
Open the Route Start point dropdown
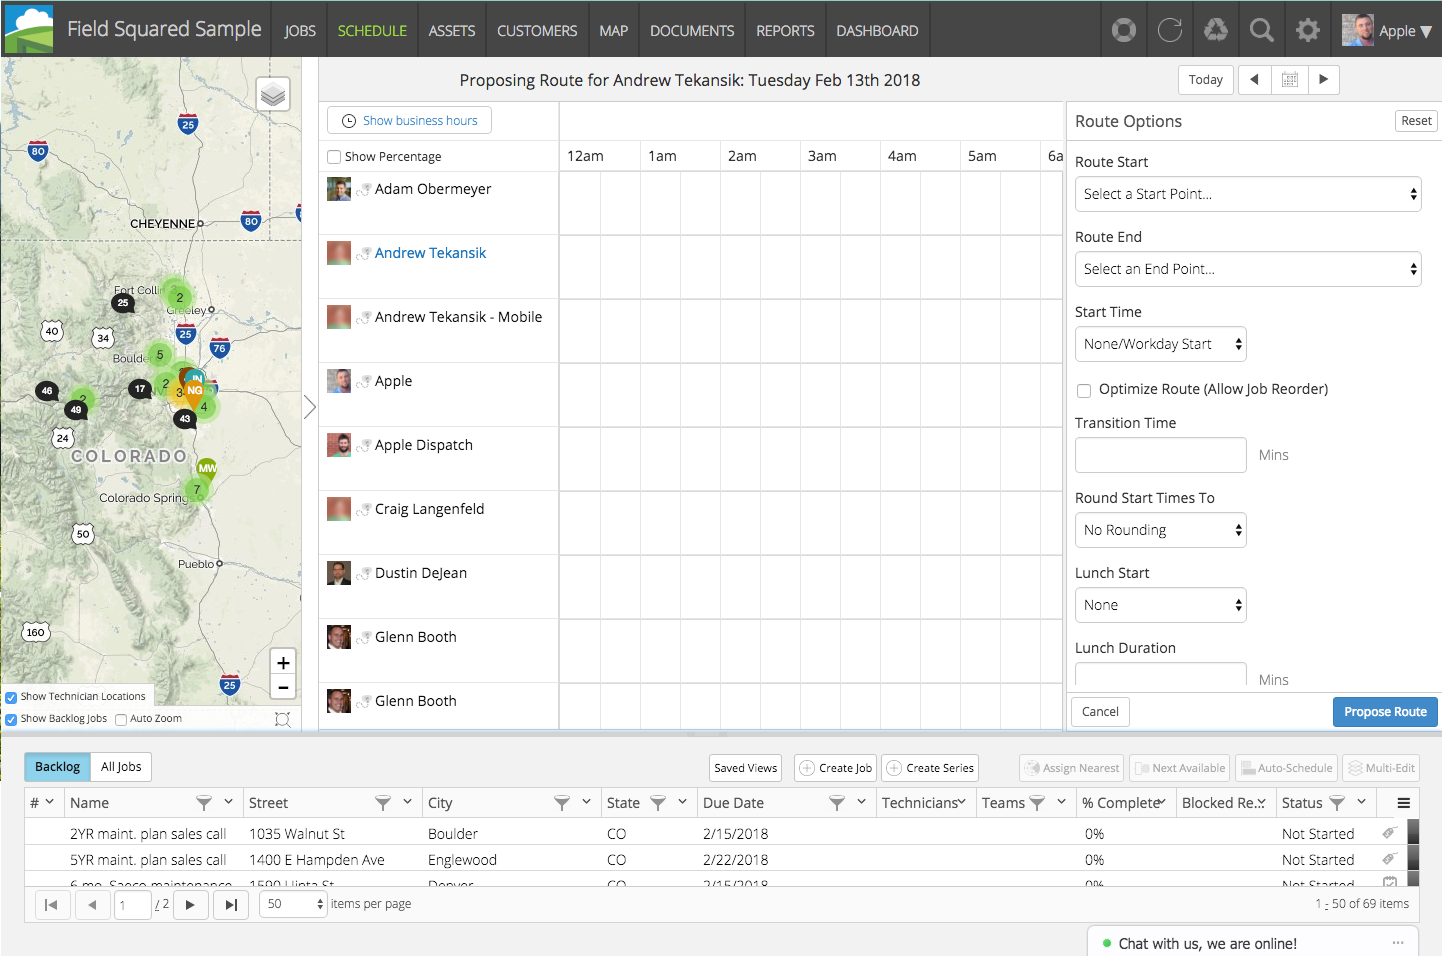point(1248,194)
